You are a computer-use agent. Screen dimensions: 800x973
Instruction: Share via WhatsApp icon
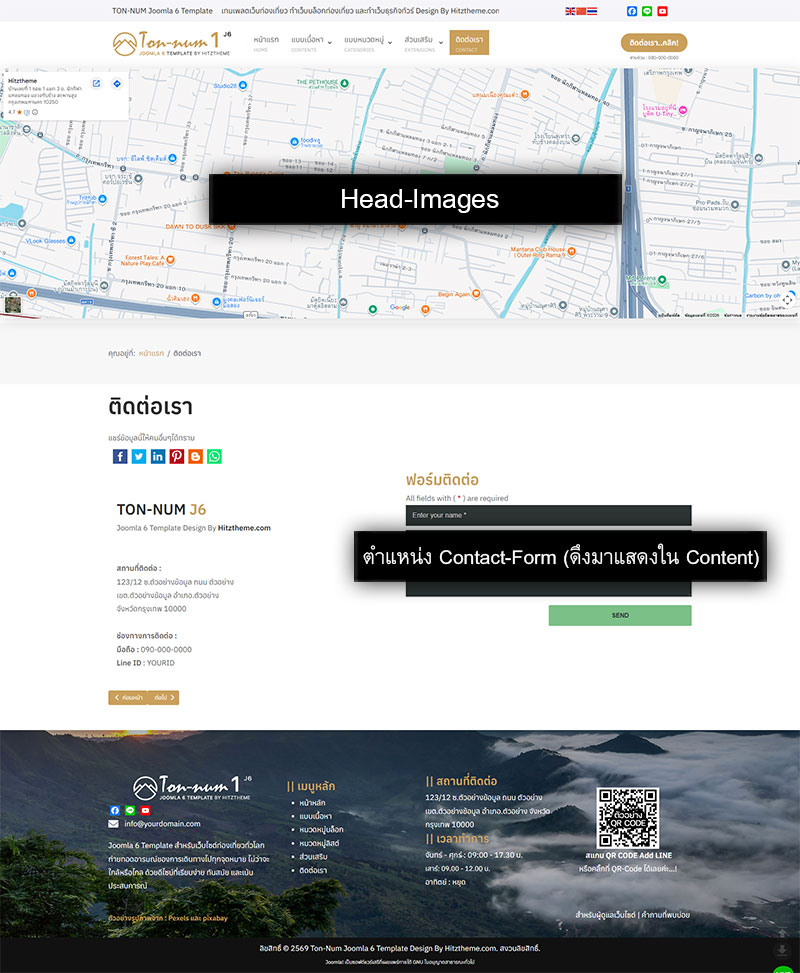(x=214, y=456)
